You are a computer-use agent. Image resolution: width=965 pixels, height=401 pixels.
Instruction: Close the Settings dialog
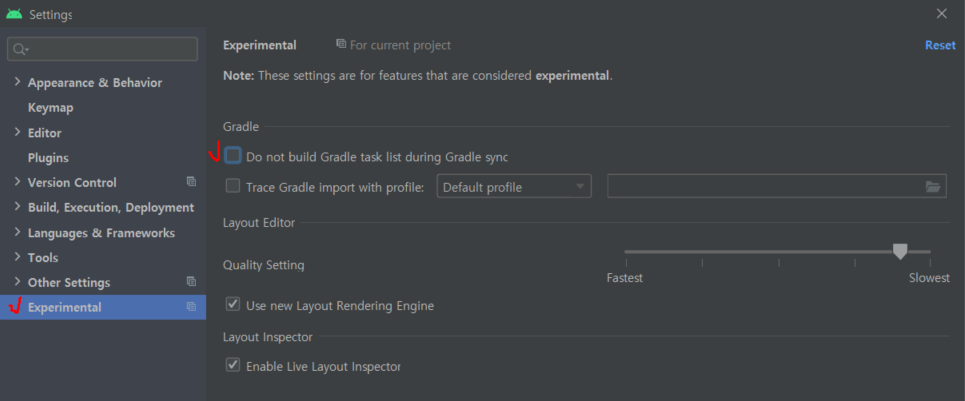(x=942, y=14)
